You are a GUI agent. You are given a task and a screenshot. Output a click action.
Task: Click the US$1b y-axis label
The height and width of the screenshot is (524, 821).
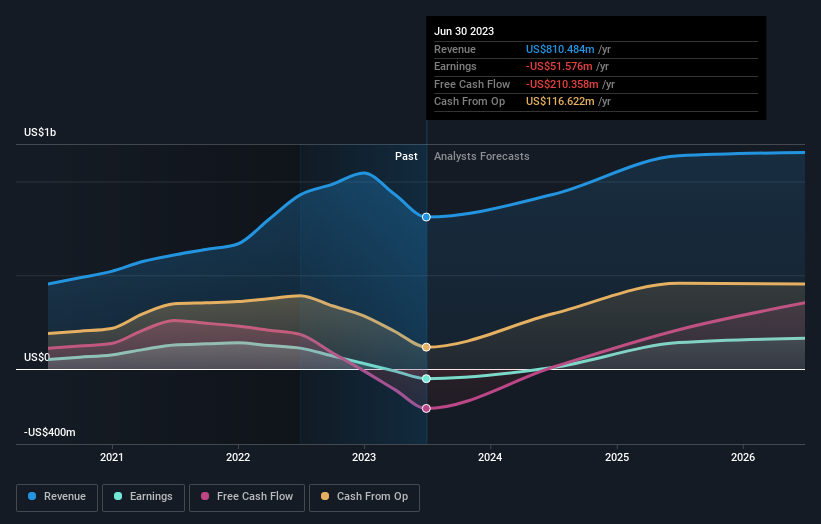click(40, 132)
